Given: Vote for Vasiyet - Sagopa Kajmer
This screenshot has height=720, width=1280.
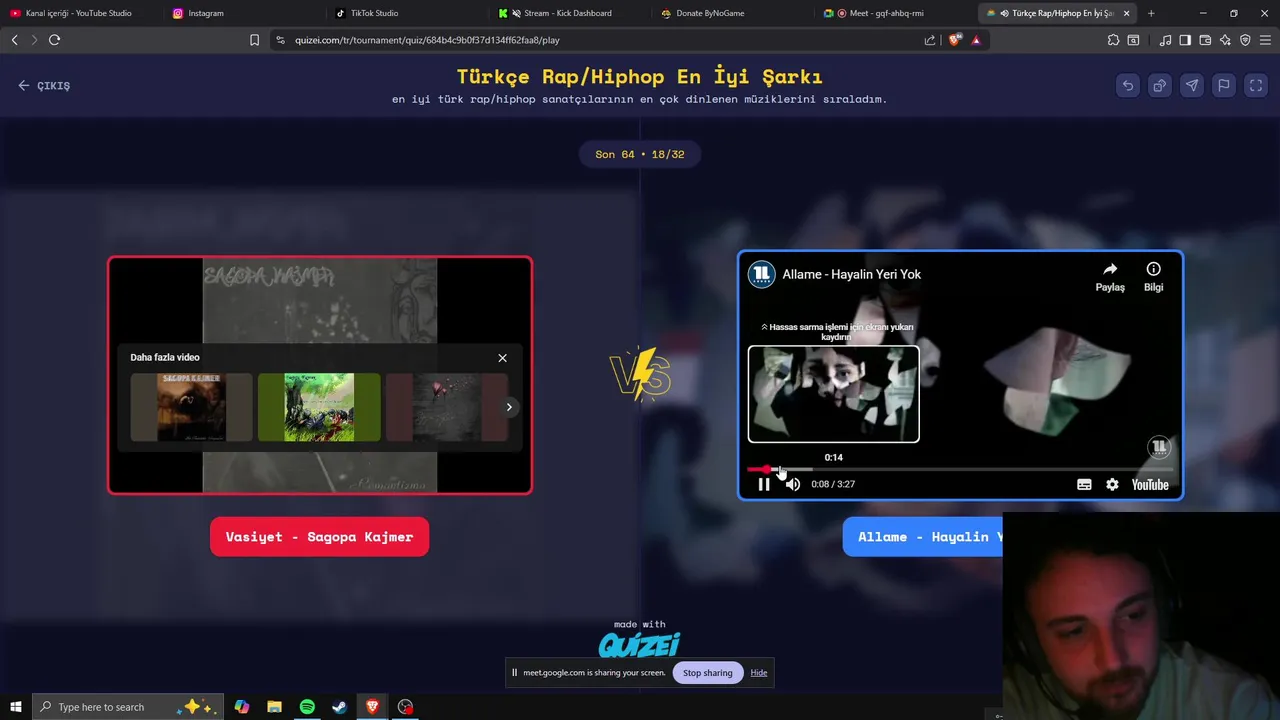Looking at the screenshot, I should (x=319, y=537).
